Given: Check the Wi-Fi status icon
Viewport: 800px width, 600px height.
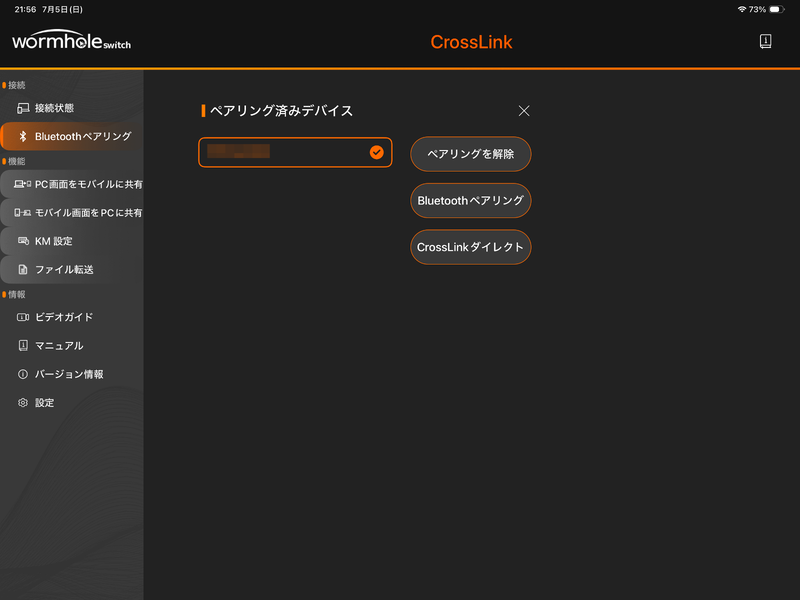Looking at the screenshot, I should 742,9.
